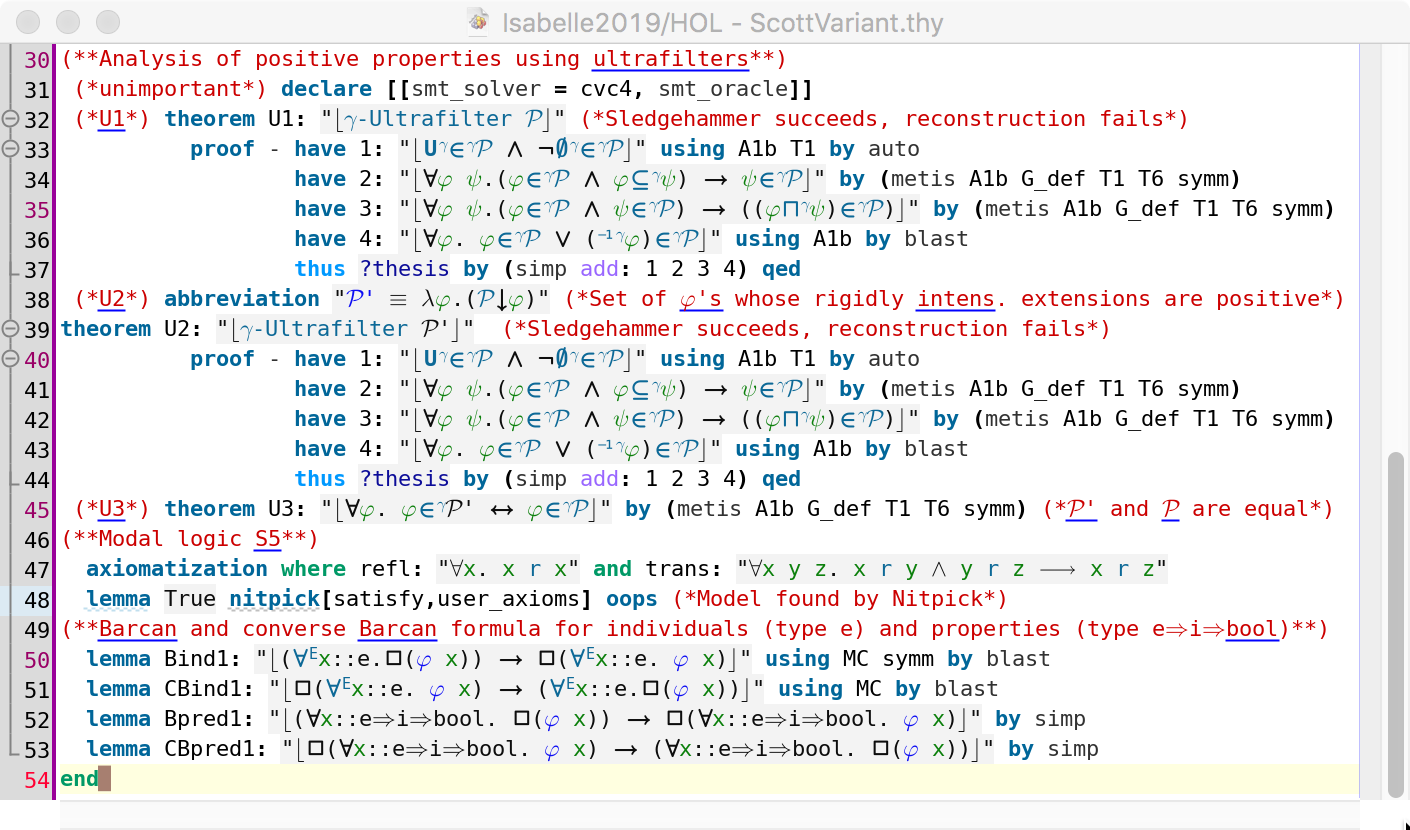The height and width of the screenshot is (830, 1410).
Task: Collapse the proof fold on line 40
Action: click(x=11, y=359)
